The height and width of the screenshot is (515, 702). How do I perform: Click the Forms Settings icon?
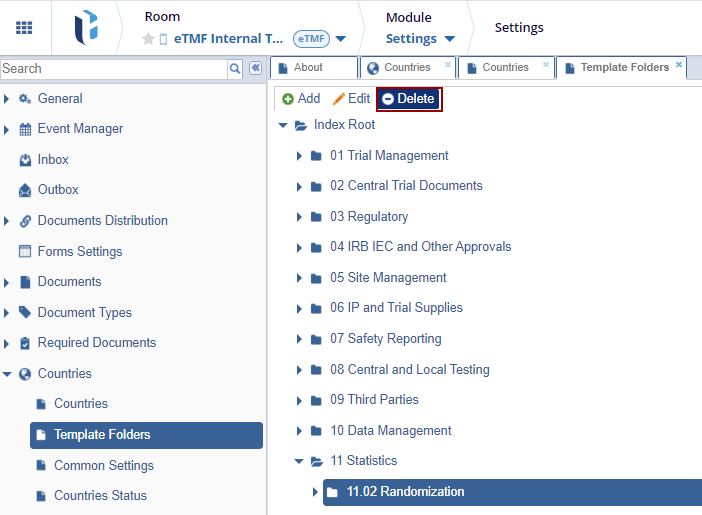coord(26,252)
